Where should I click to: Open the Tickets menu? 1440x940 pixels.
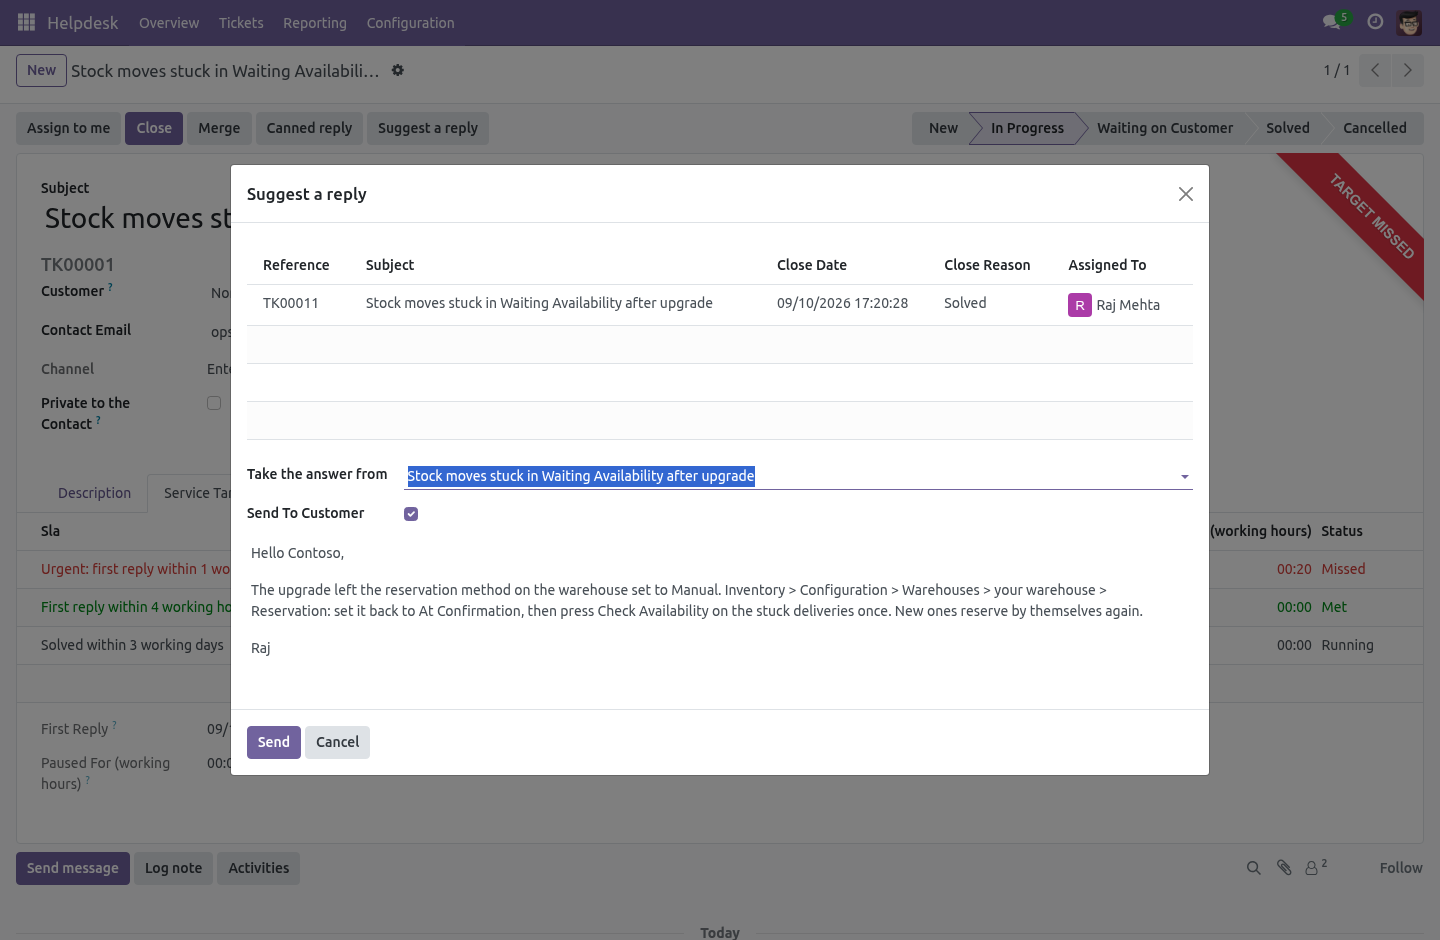pos(241,23)
